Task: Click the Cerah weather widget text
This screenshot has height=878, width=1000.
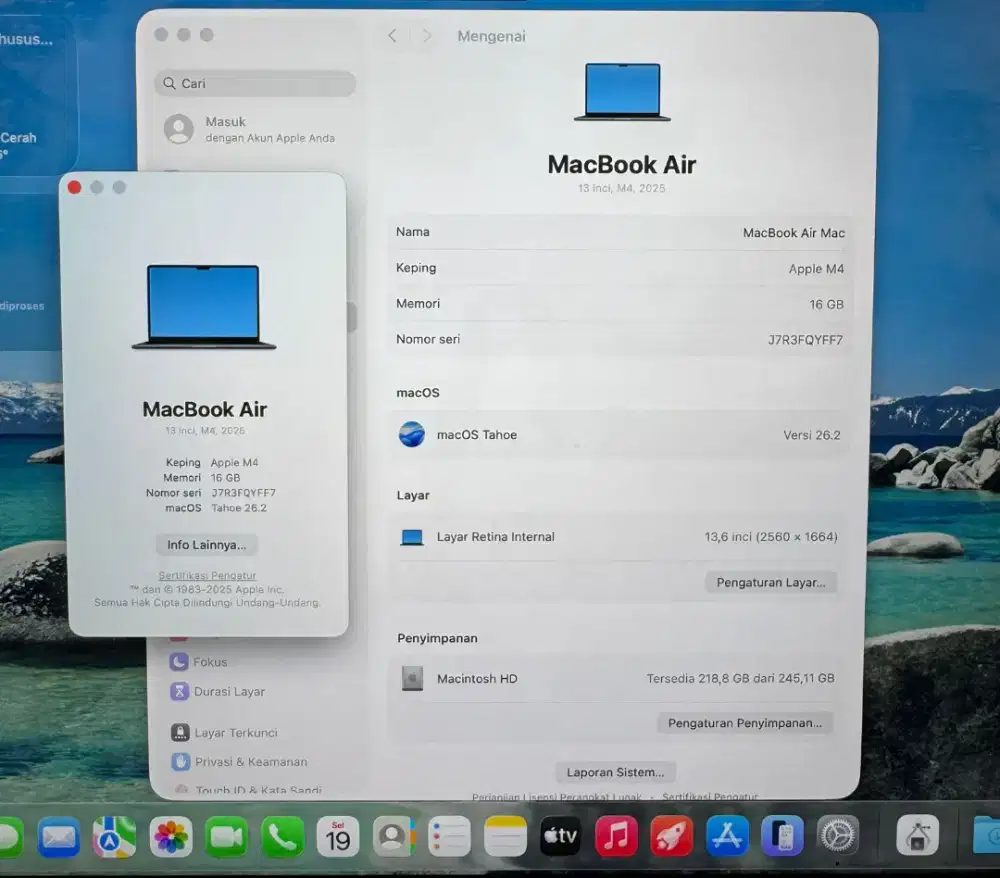Action: point(18,138)
